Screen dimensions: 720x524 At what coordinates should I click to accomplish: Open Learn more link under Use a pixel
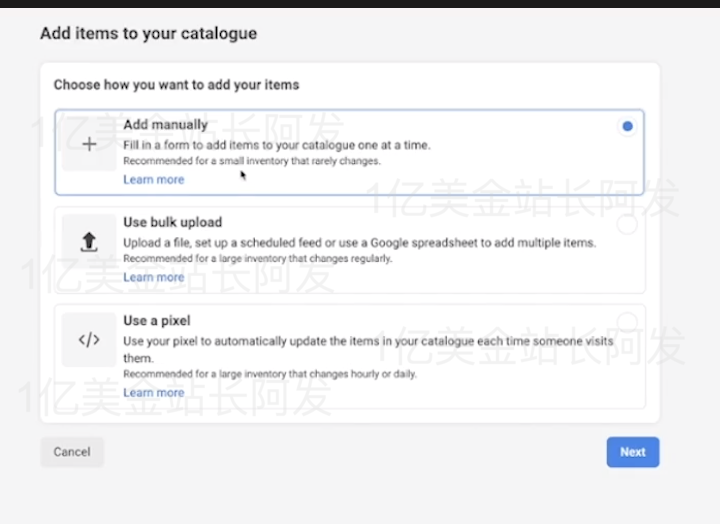[154, 393]
